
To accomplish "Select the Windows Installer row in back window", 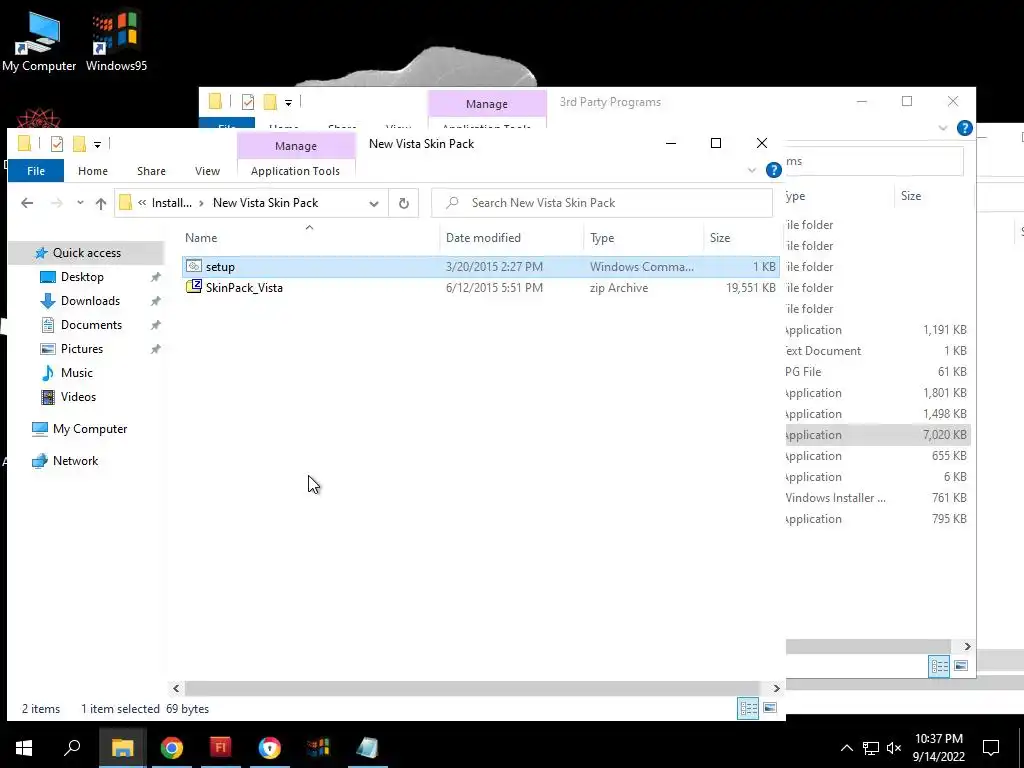I will (878, 498).
